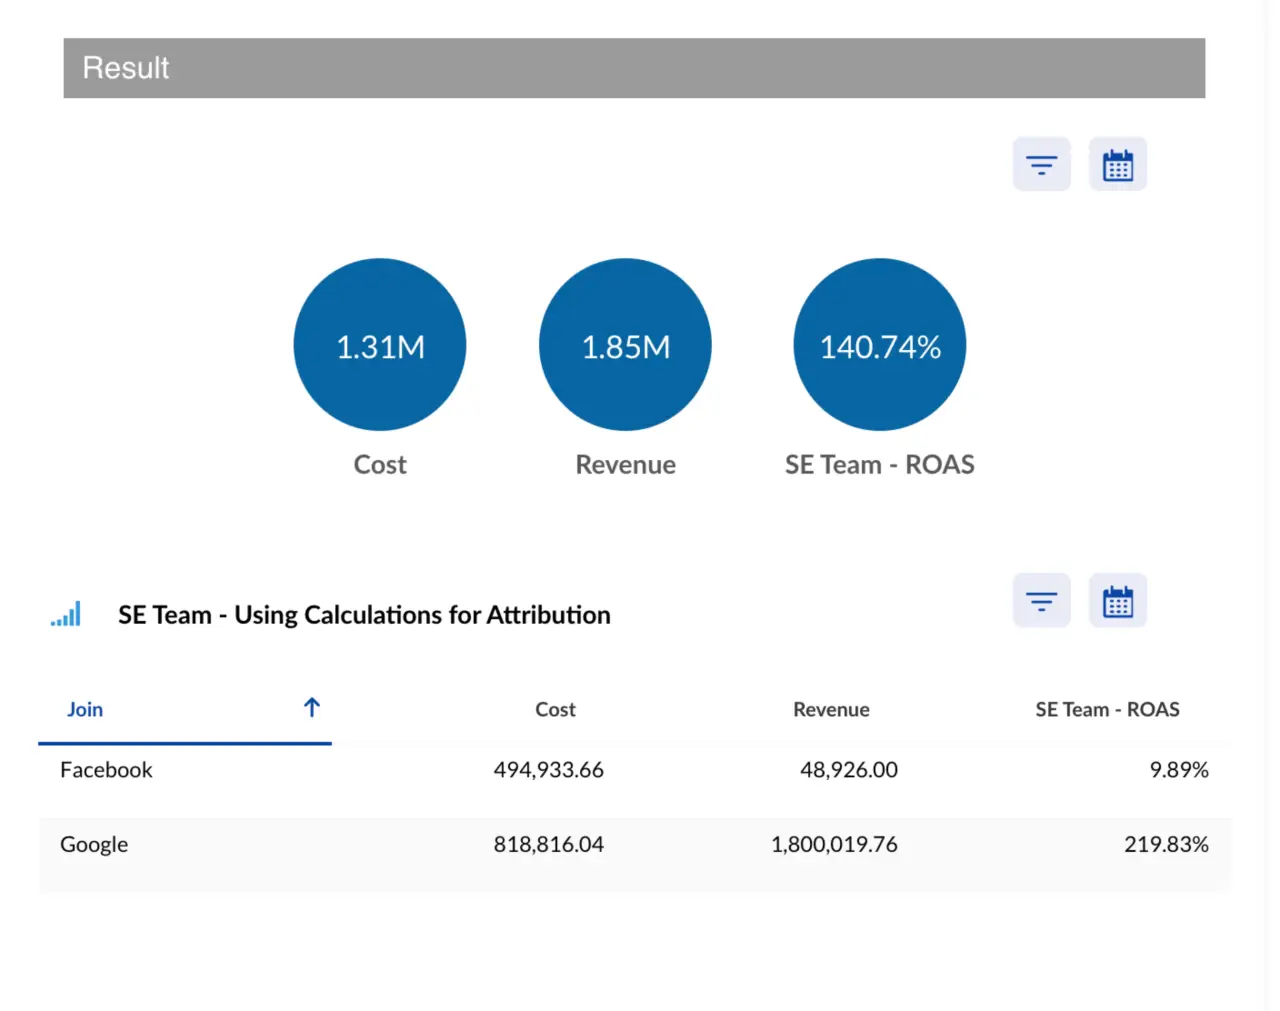The height and width of the screenshot is (1011, 1280).
Task: Click the 1.31M Cost circle
Action: (380, 345)
